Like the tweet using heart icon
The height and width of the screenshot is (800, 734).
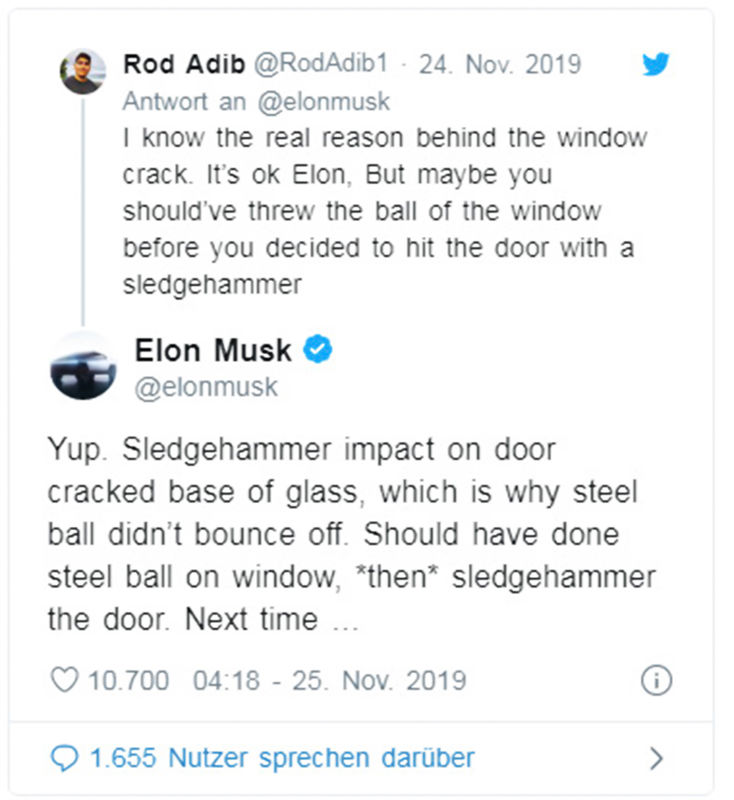(65, 680)
